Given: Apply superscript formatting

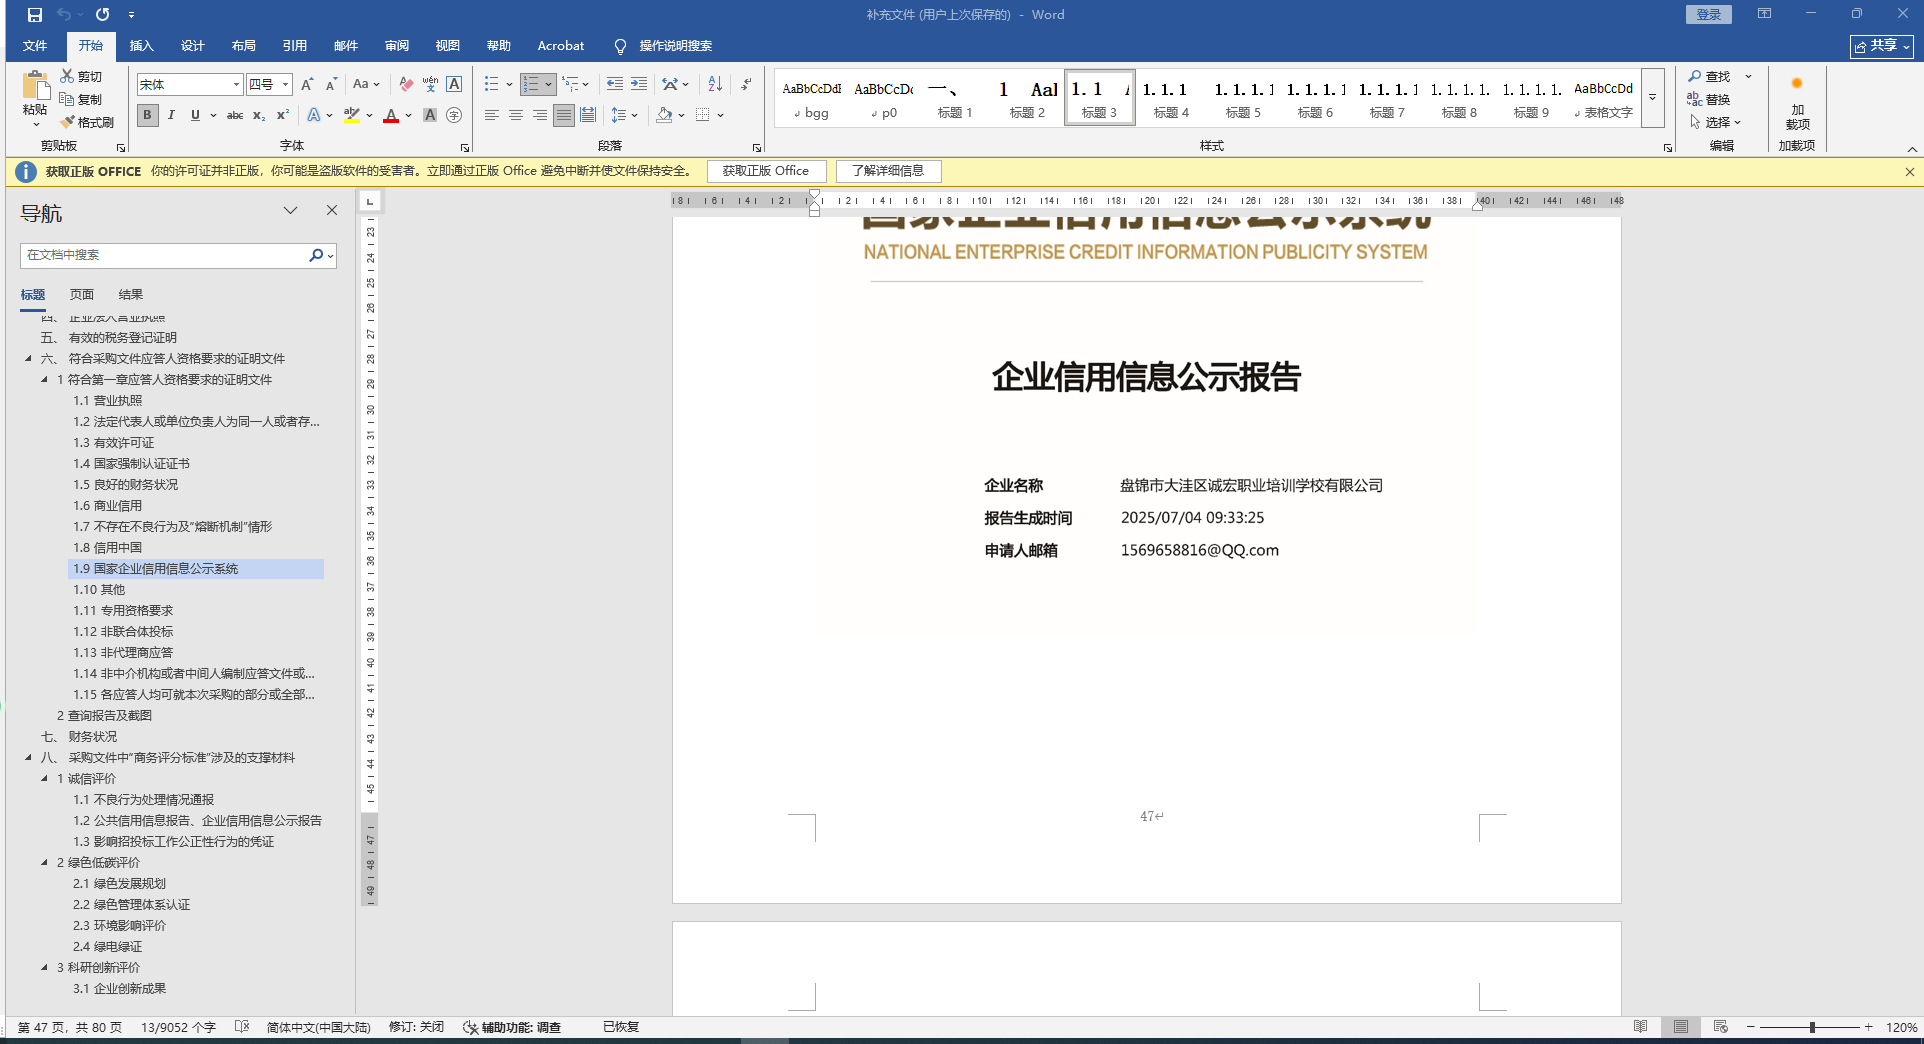Looking at the screenshot, I should pos(283,115).
